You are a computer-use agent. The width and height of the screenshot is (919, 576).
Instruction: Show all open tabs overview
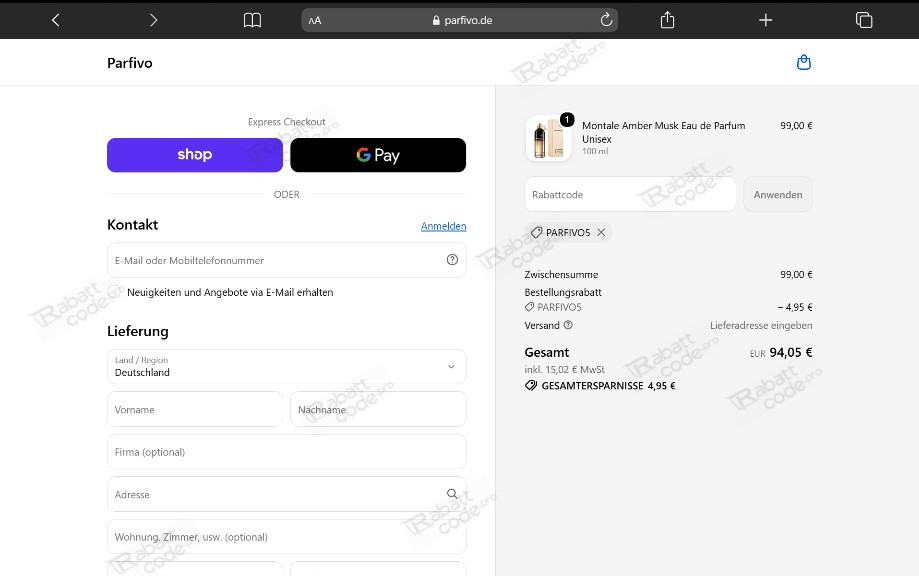864,20
